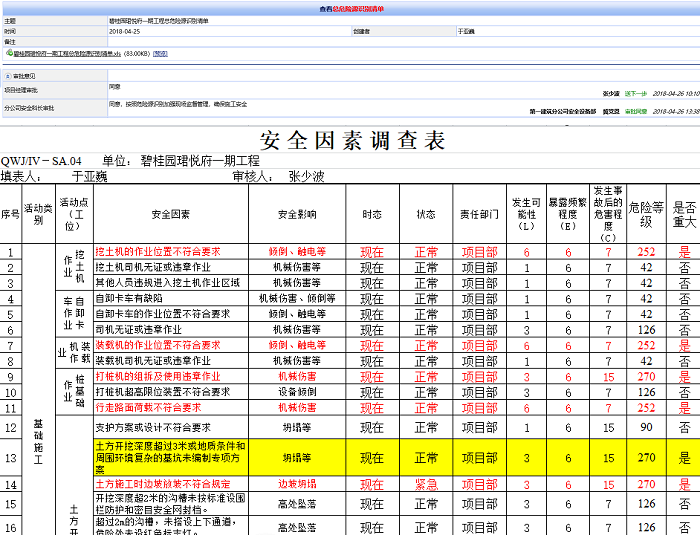This screenshot has height=539, width=700.
Task: Click the 危险等级 column header
Action: [x=646, y=214]
